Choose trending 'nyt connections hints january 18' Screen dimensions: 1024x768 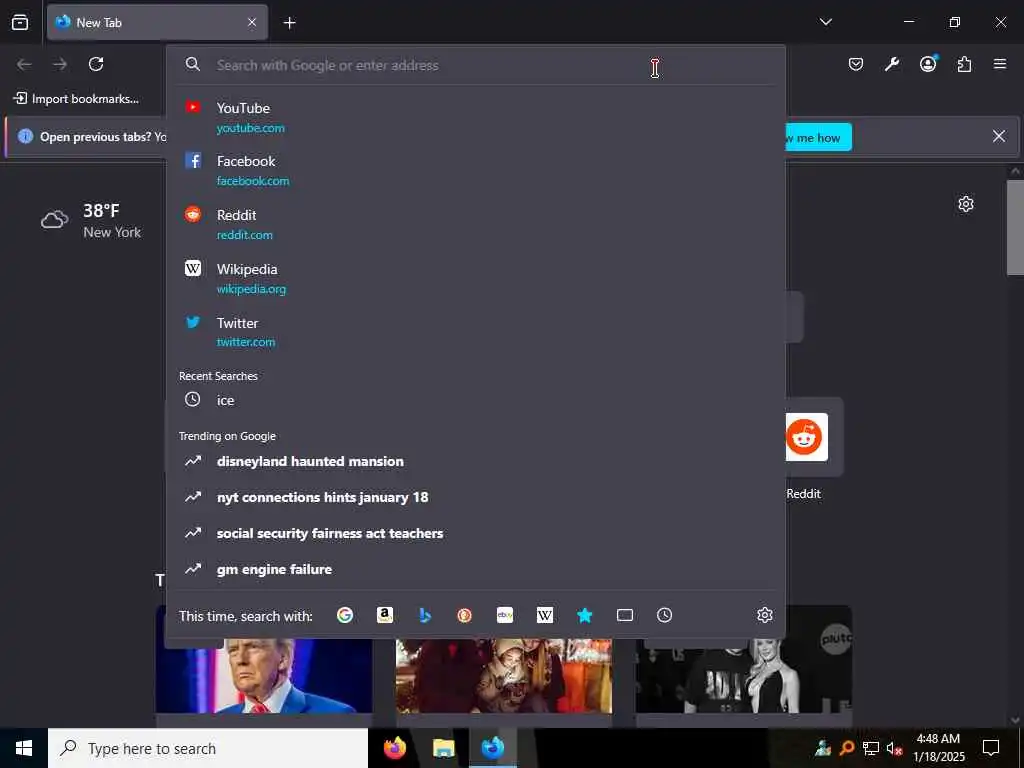pos(475,497)
